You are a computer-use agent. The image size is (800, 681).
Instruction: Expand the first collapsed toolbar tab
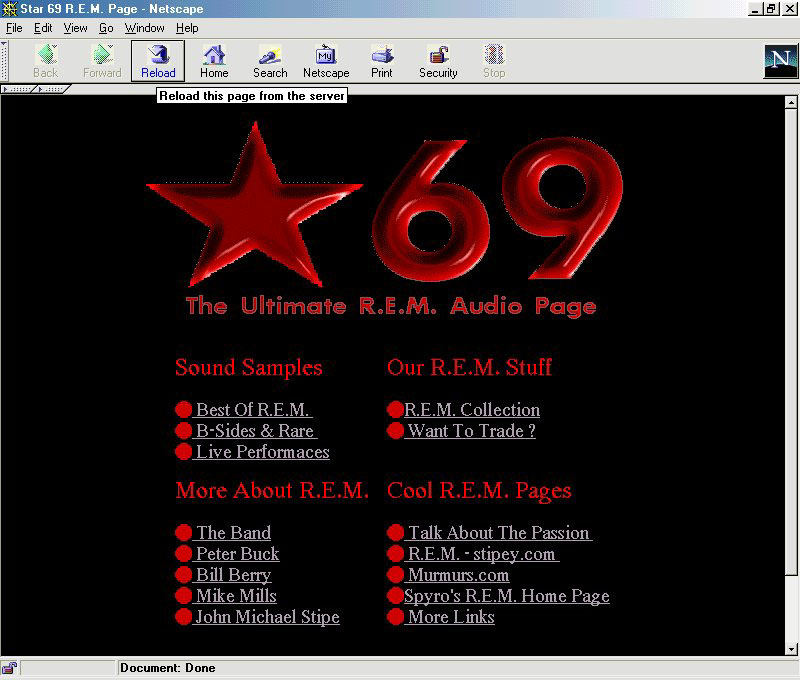[x=19, y=89]
